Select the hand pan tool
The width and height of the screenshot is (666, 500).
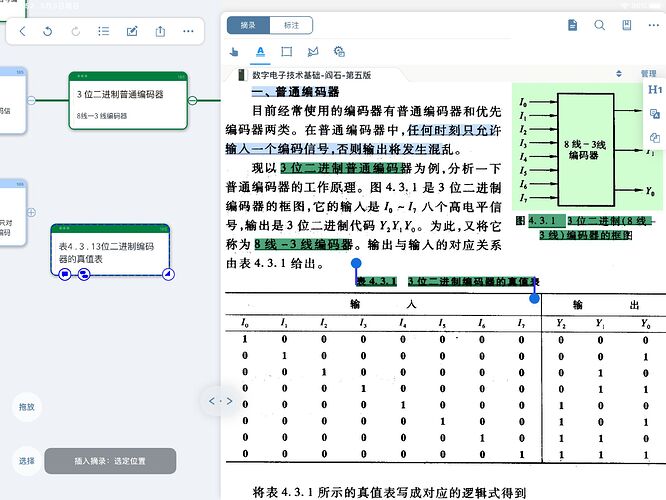pos(234,52)
